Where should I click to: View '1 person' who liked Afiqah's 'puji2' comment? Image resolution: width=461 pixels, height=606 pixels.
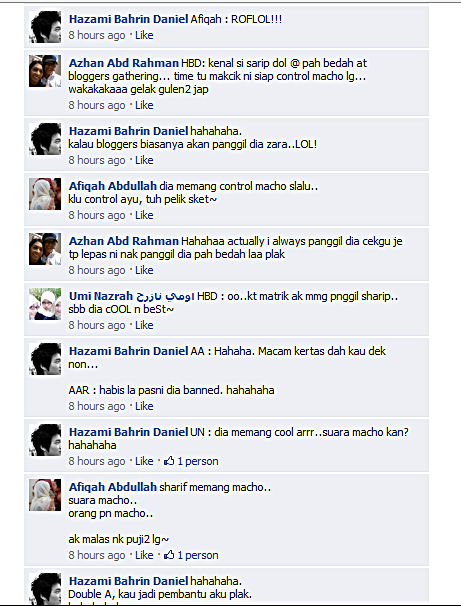[198, 555]
